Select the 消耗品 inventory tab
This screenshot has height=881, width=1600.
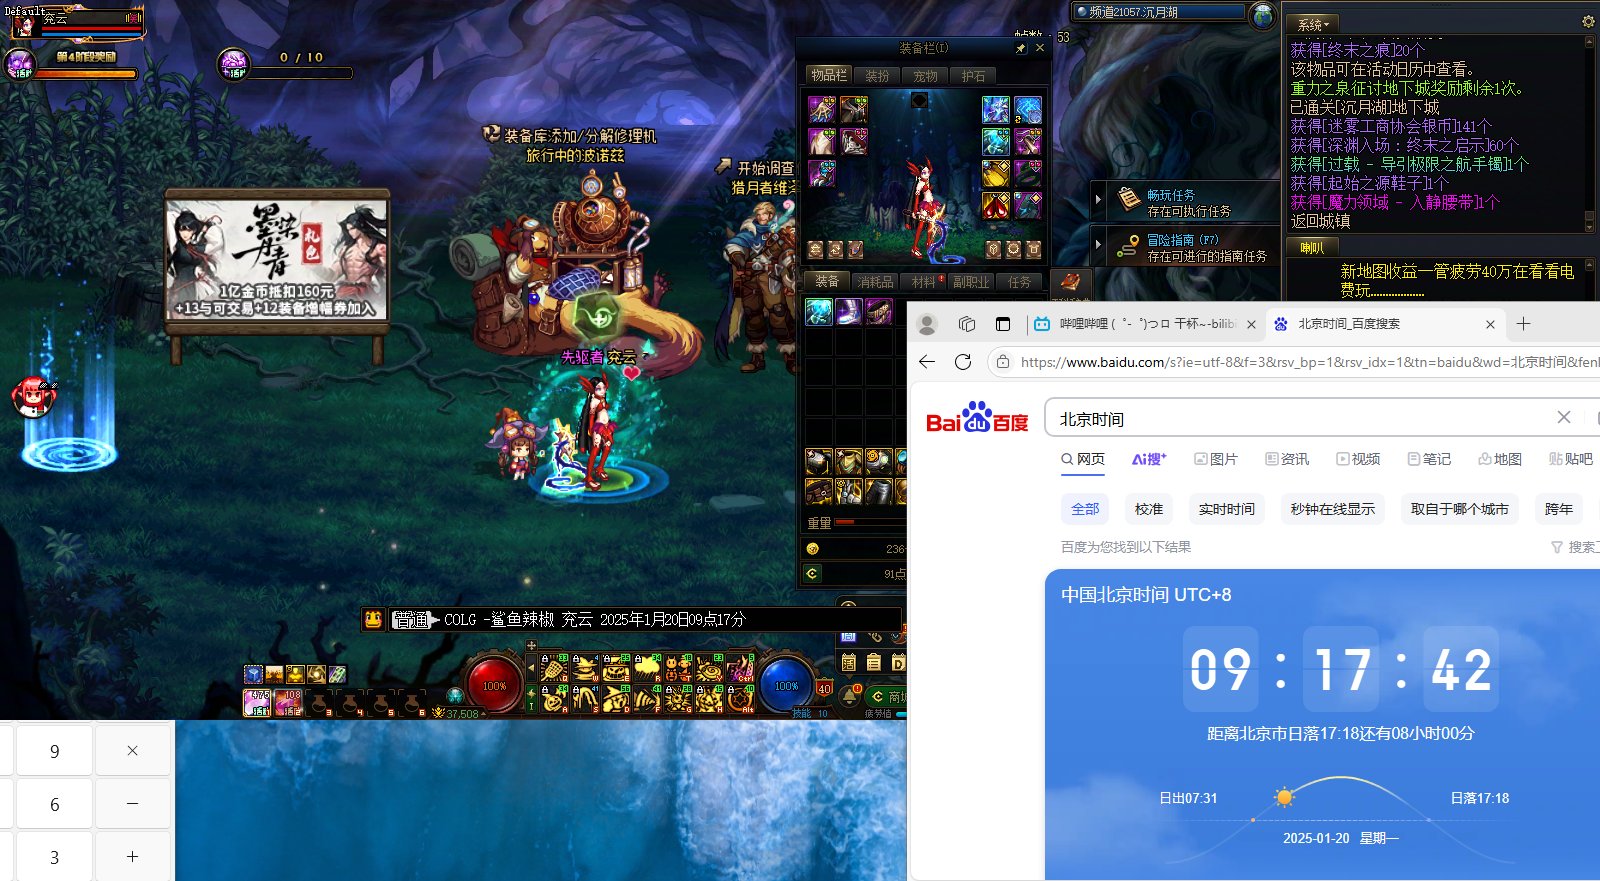875,282
